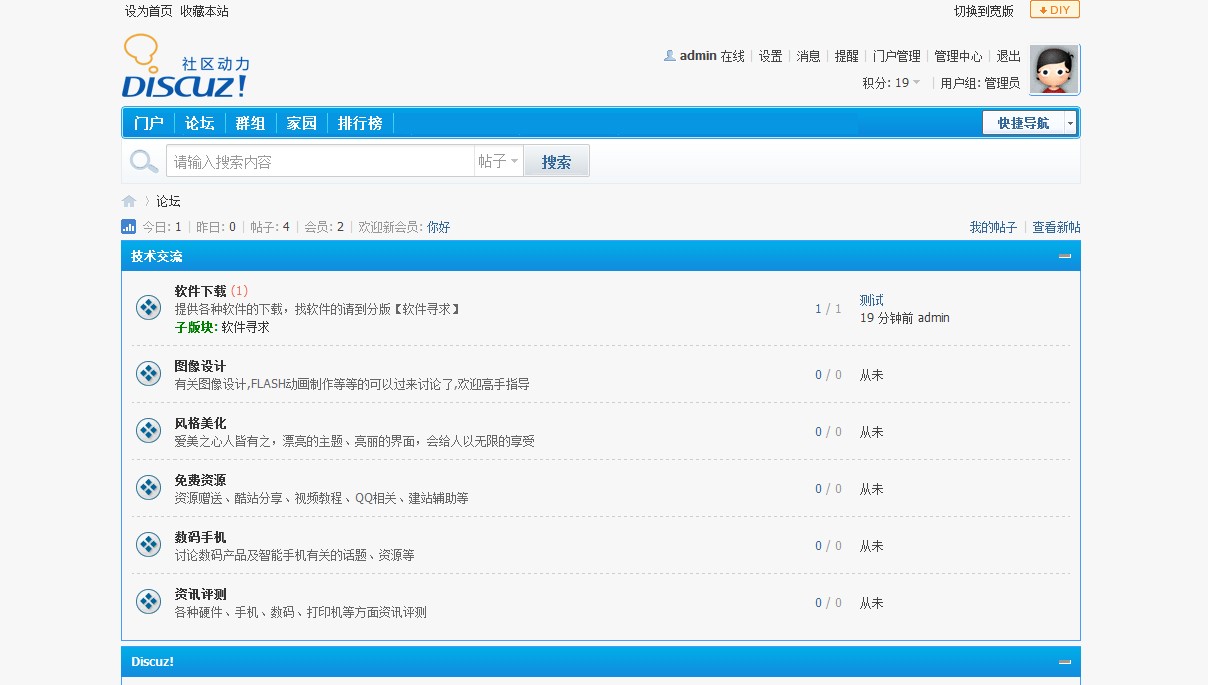Click the 风格美化 forum icon
This screenshot has height=685, width=1208.
(x=148, y=431)
